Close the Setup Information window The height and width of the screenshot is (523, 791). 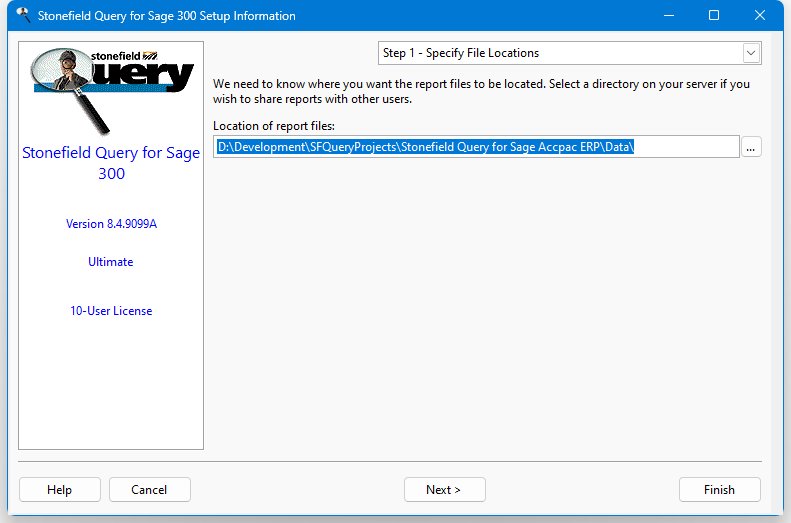tap(760, 15)
